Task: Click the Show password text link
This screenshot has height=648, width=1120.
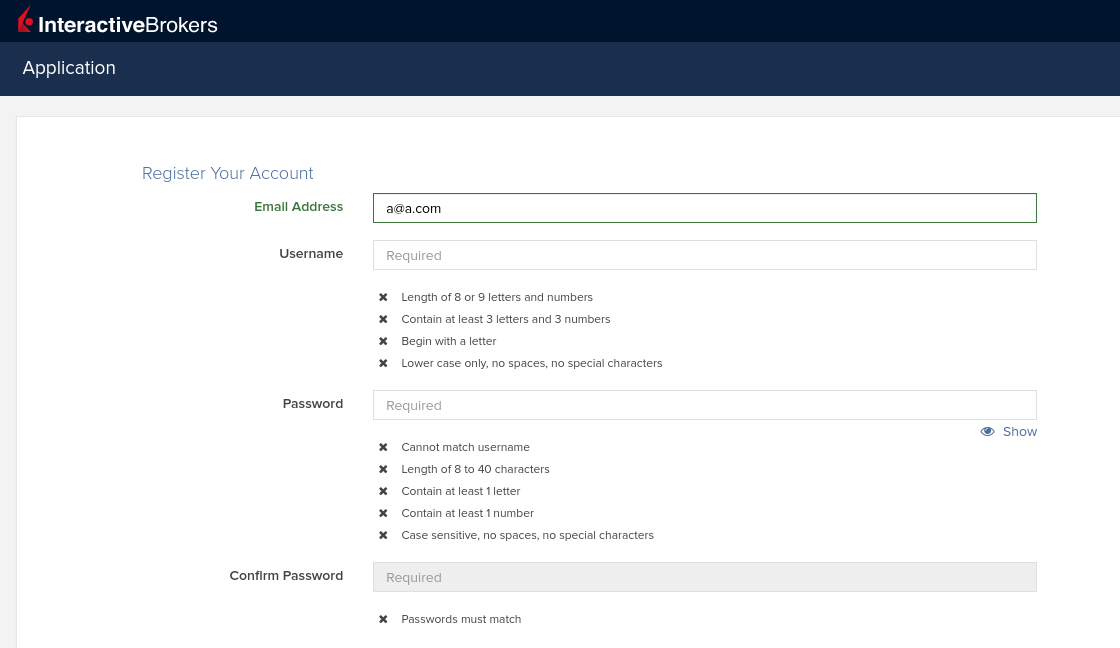Action: click(1019, 432)
